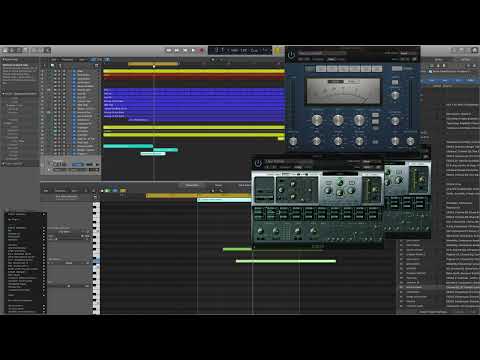Screen dimensions: 480x360
Task: Click the synth's fourth bottom-row knob
Action: click(313, 231)
